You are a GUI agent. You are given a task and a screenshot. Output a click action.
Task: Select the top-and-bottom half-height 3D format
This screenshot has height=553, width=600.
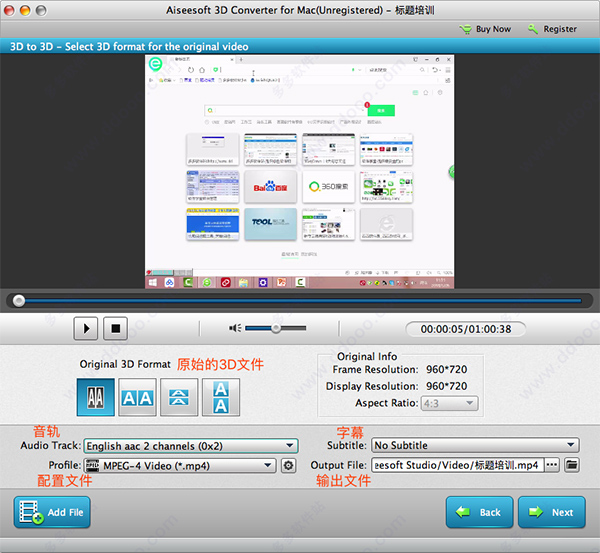[179, 397]
